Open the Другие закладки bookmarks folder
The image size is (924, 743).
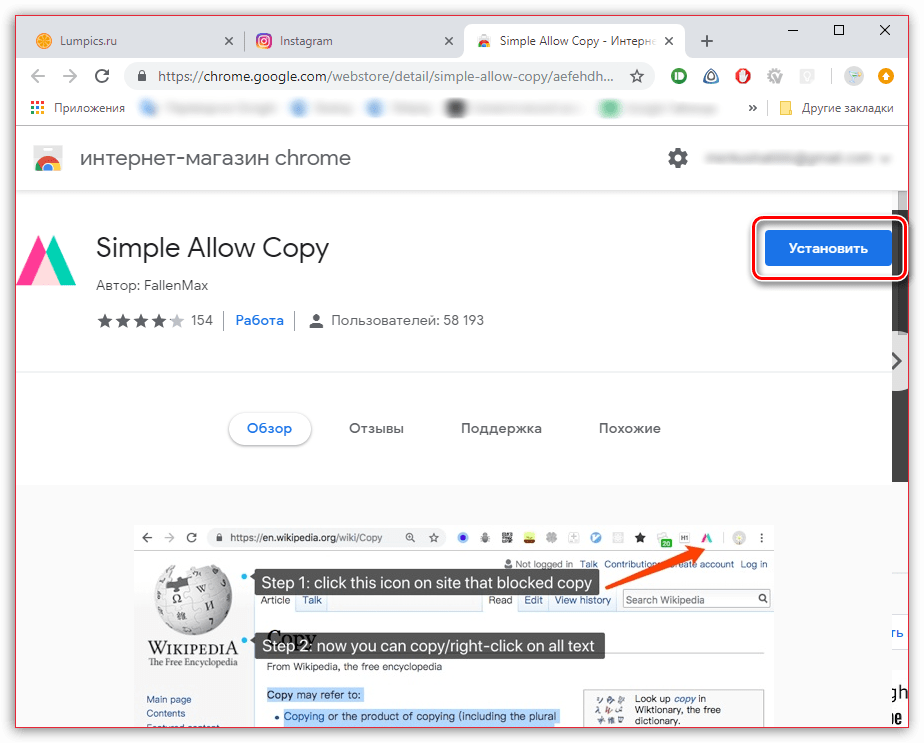pos(836,108)
